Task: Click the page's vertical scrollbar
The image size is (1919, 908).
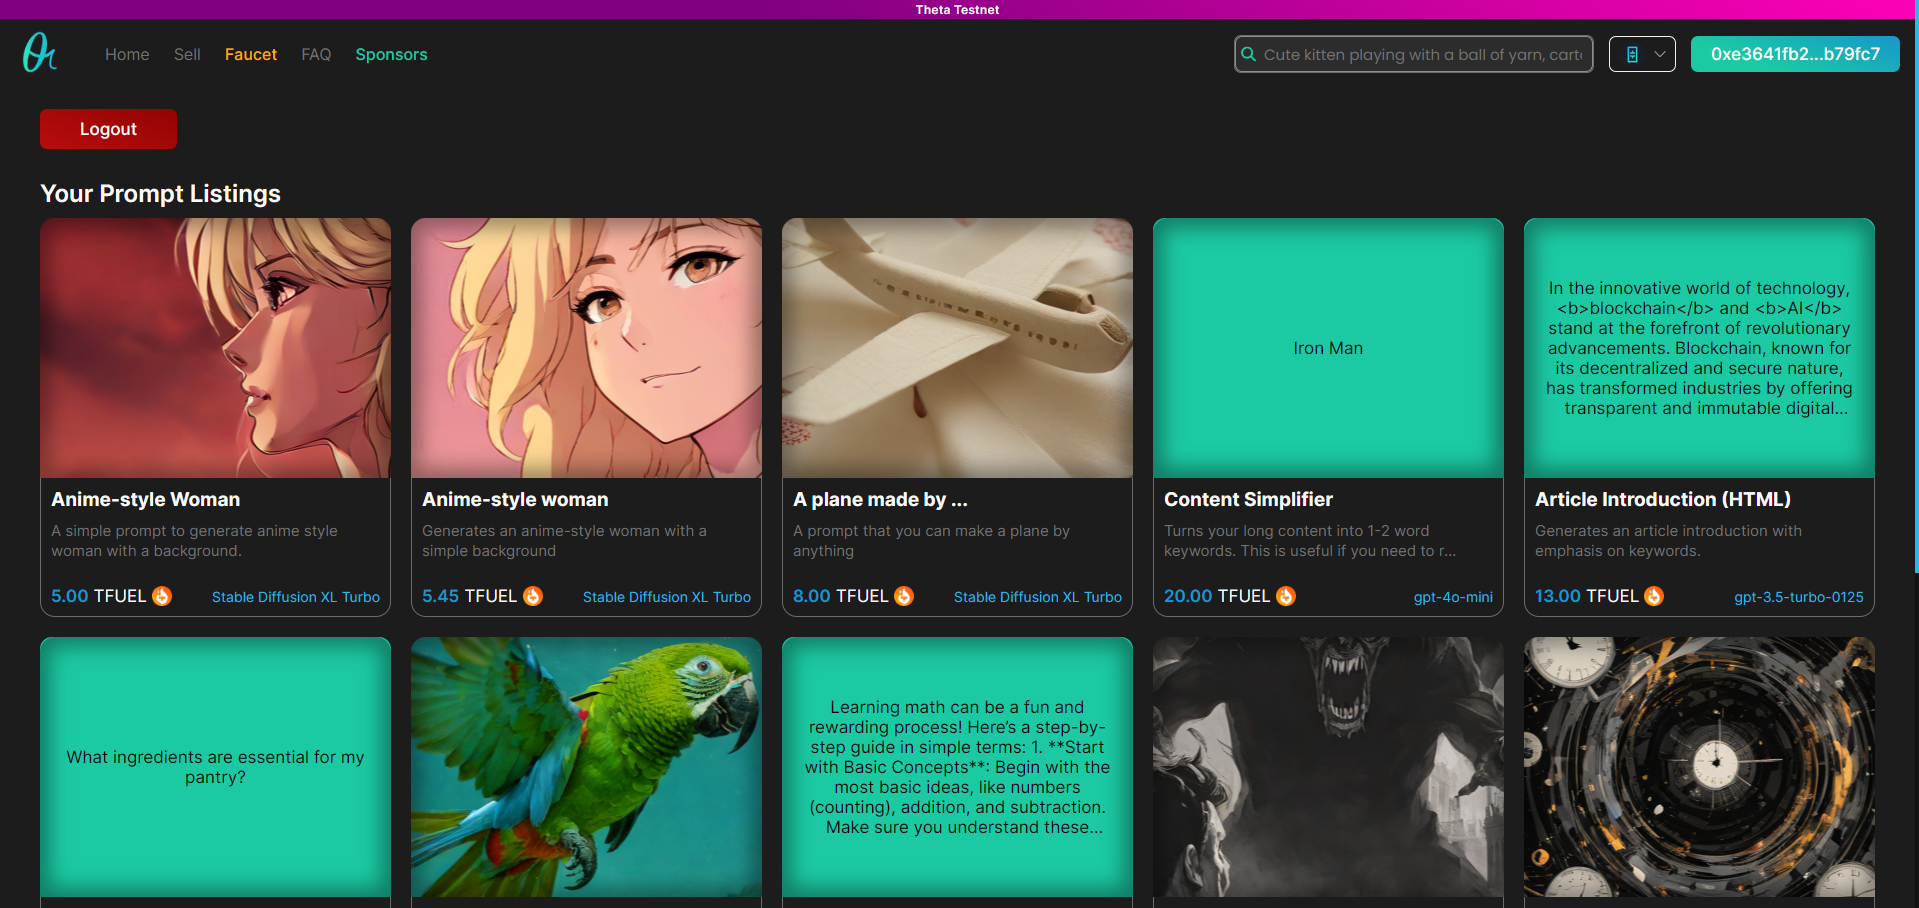Action: tap(1916, 285)
